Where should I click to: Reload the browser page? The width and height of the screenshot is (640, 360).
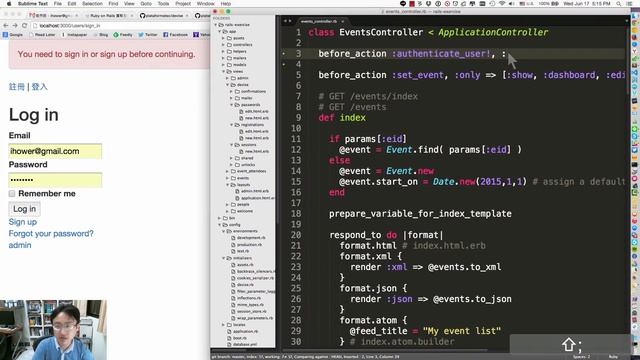click(24, 25)
